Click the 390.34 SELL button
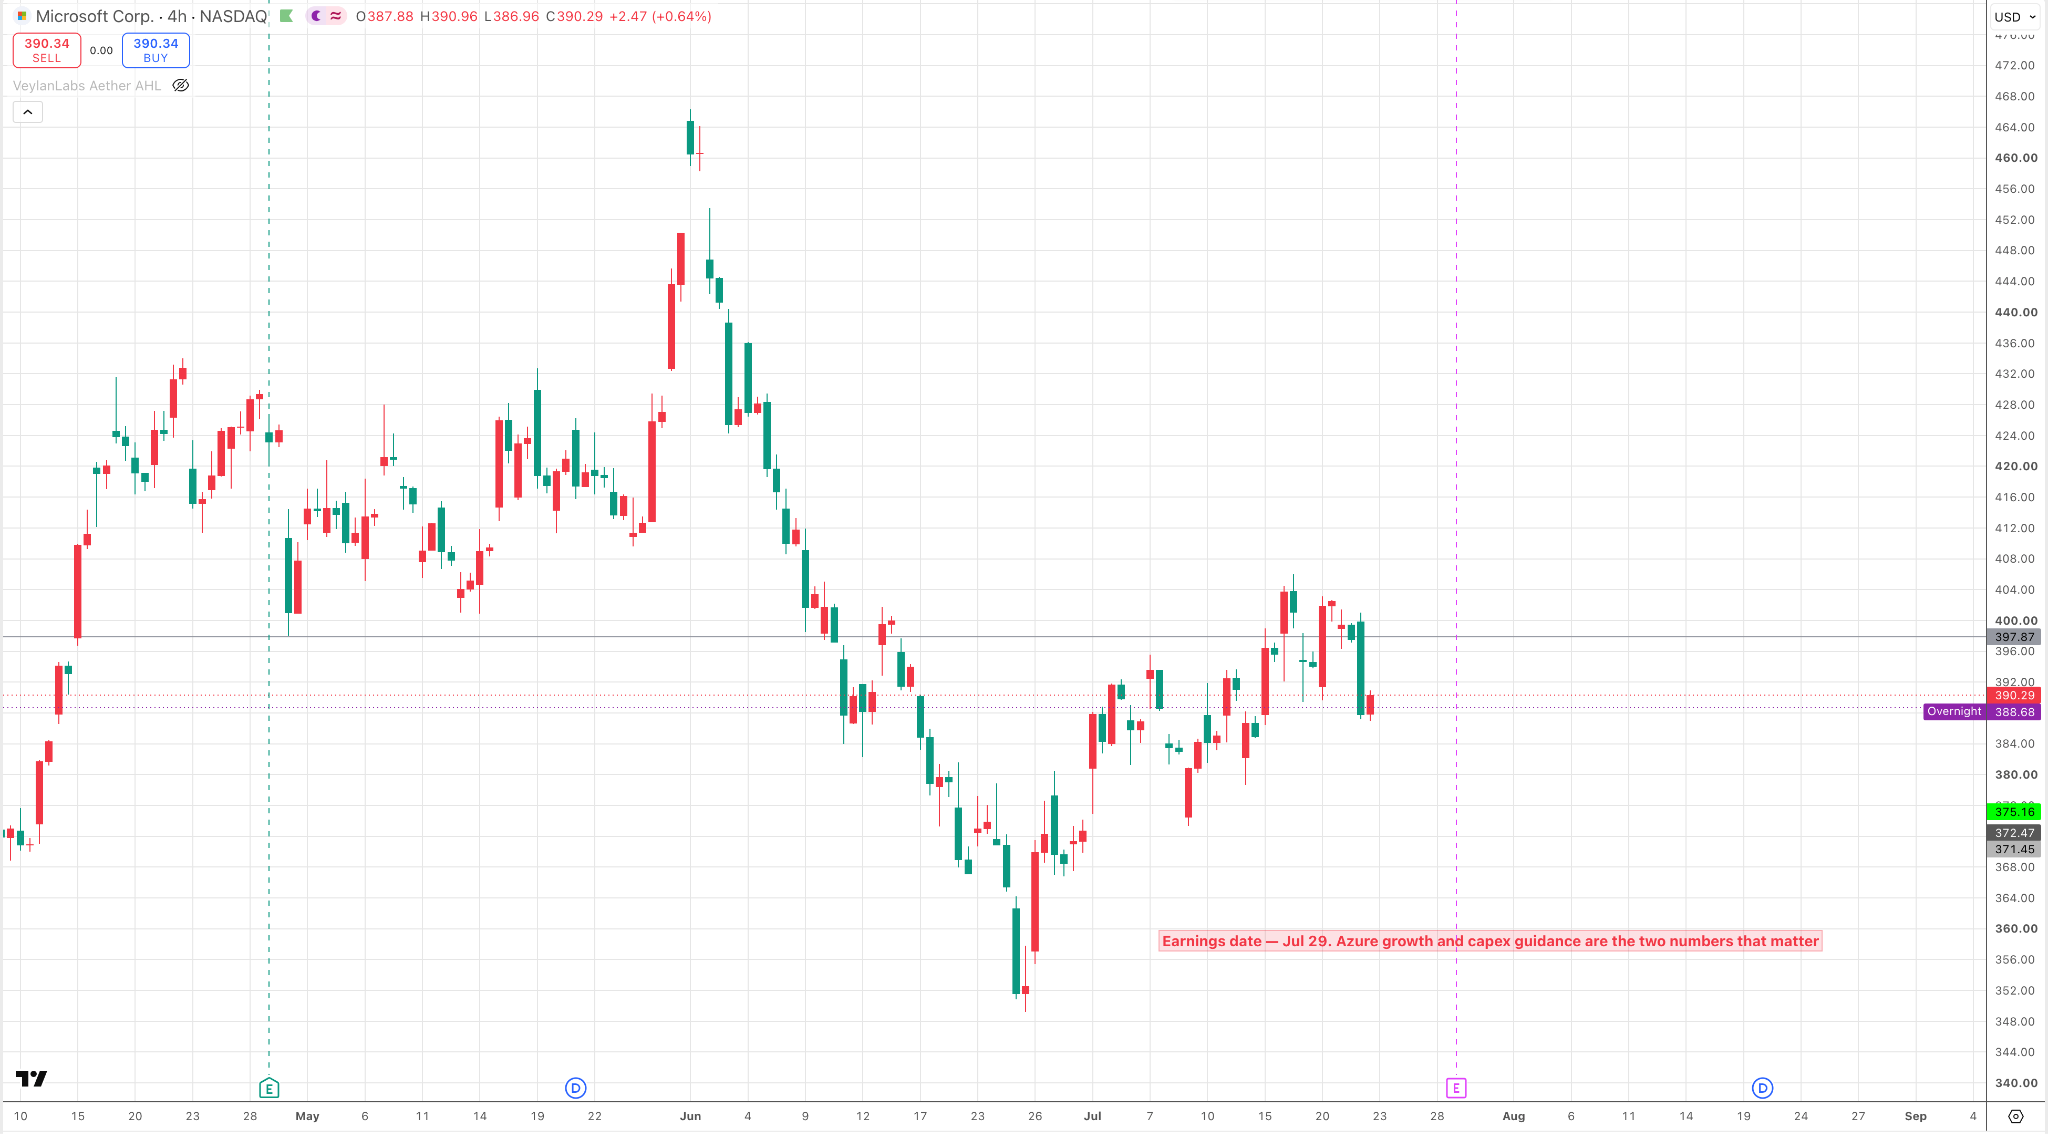The width and height of the screenshot is (2048, 1134). coord(47,50)
